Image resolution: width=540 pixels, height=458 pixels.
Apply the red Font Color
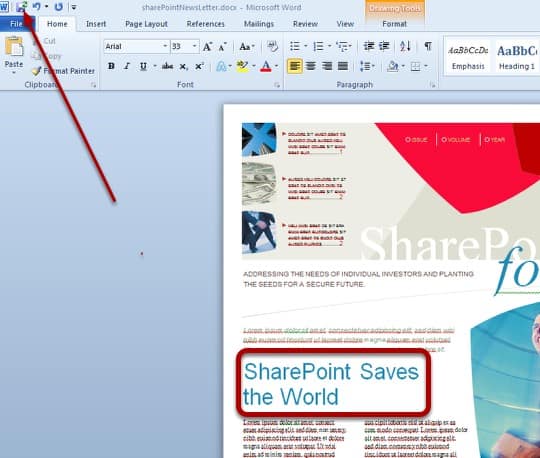tap(266, 66)
